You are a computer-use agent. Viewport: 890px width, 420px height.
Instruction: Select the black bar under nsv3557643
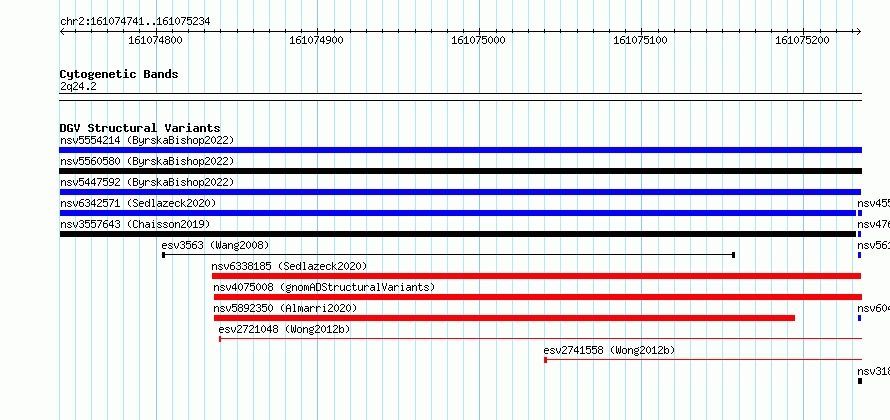[x=457, y=234]
